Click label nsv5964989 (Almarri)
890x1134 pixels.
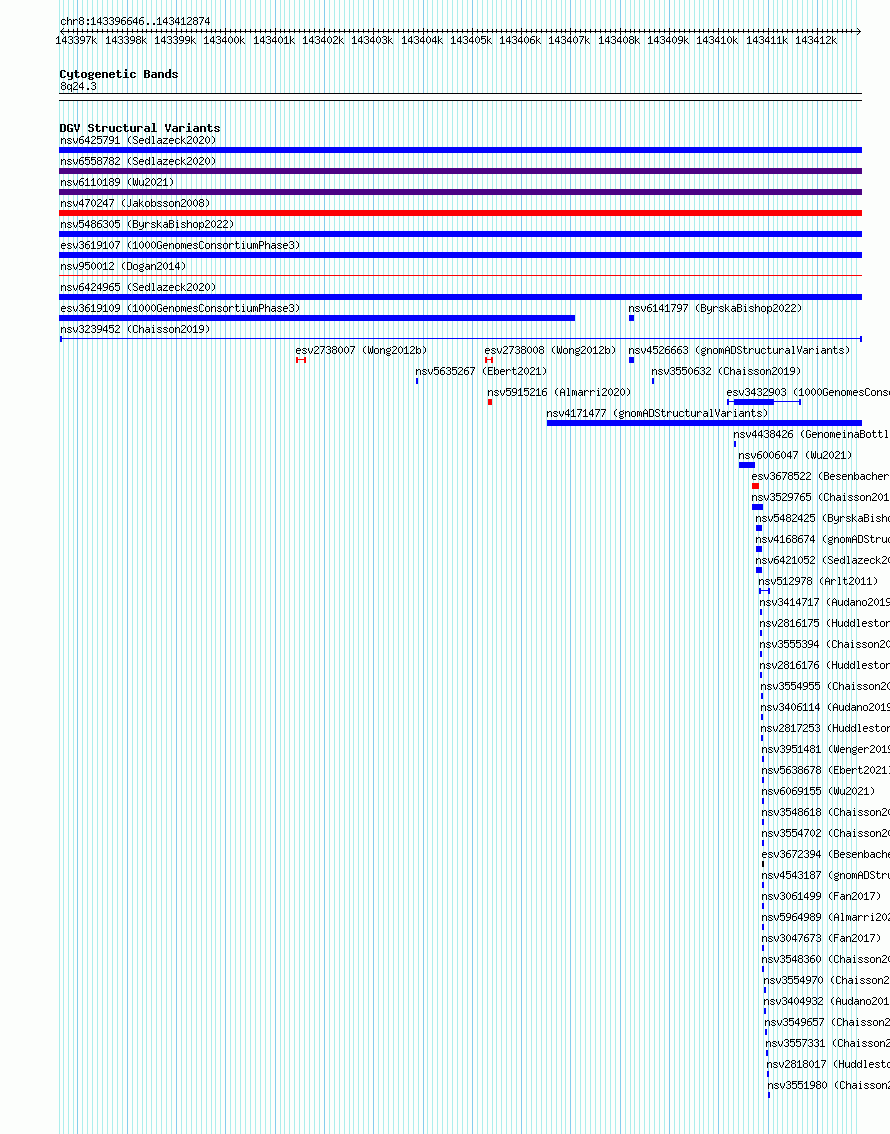[826, 916]
